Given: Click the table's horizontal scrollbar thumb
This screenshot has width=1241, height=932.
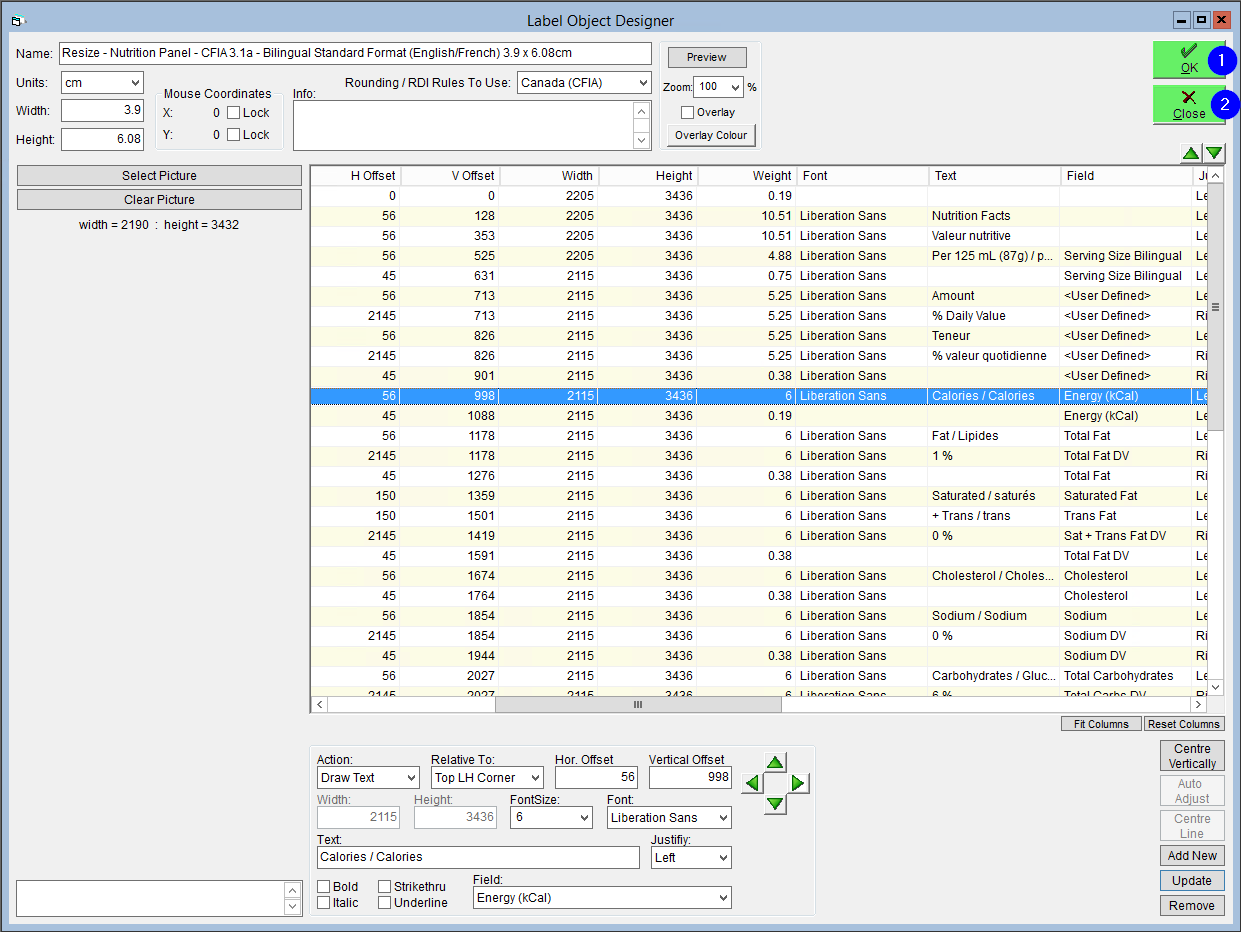Looking at the screenshot, I should coord(638,705).
